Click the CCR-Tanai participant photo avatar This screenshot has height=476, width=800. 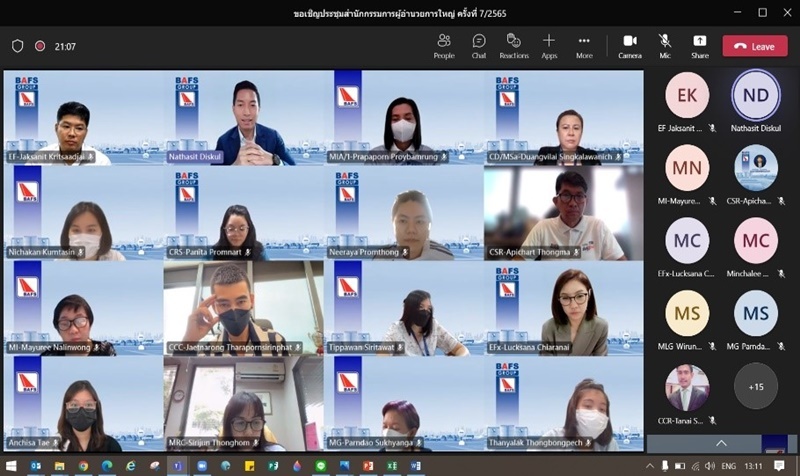687,388
